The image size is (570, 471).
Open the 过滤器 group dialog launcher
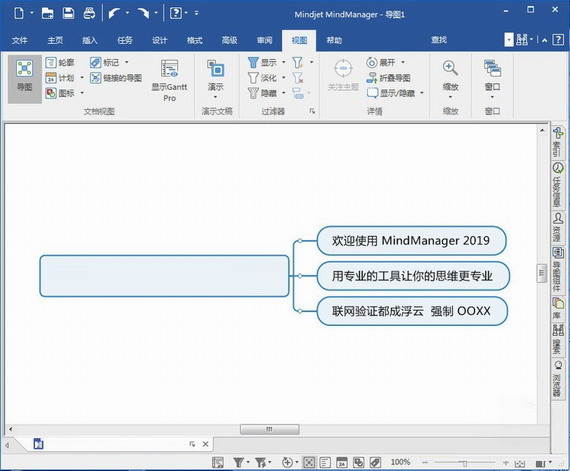pyautogui.click(x=312, y=111)
